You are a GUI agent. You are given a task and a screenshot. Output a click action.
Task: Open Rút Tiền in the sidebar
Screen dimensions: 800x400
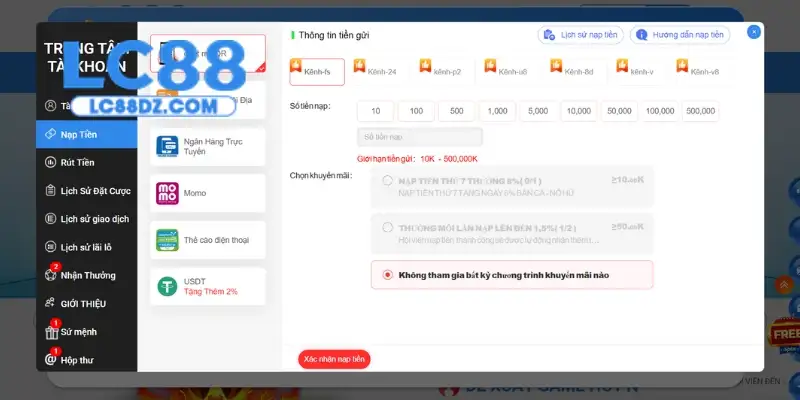(x=86, y=162)
